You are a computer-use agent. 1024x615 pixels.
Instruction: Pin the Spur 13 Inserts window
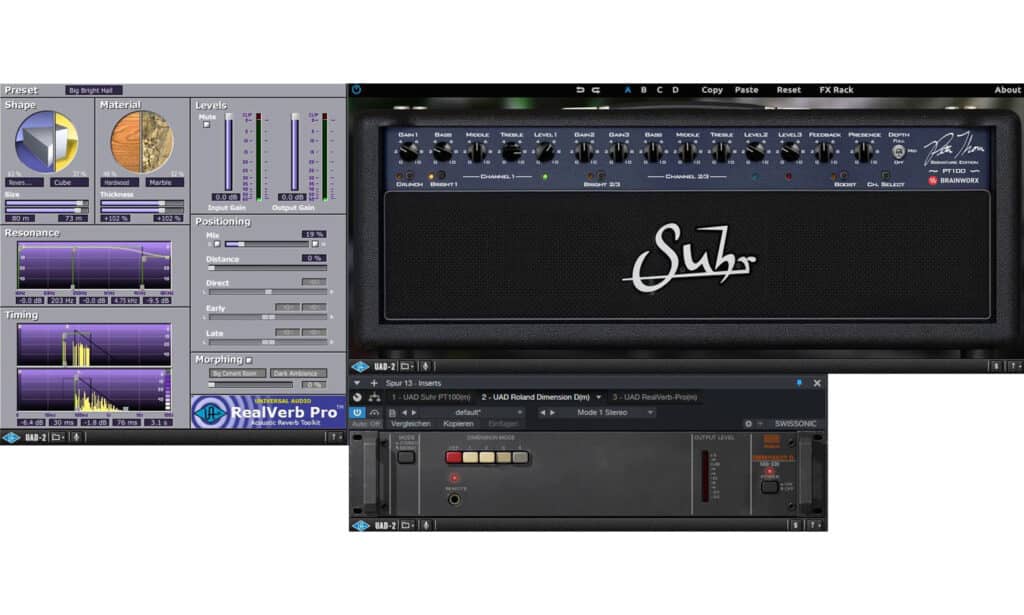pyautogui.click(x=799, y=383)
